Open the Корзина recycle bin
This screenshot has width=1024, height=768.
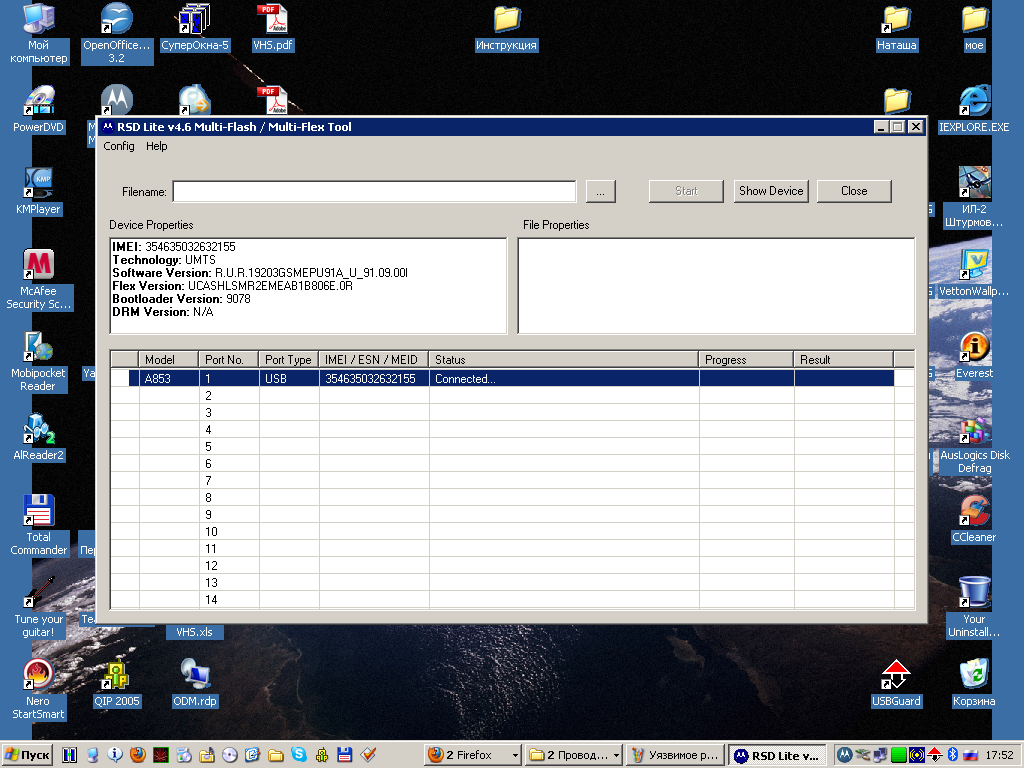point(974,684)
